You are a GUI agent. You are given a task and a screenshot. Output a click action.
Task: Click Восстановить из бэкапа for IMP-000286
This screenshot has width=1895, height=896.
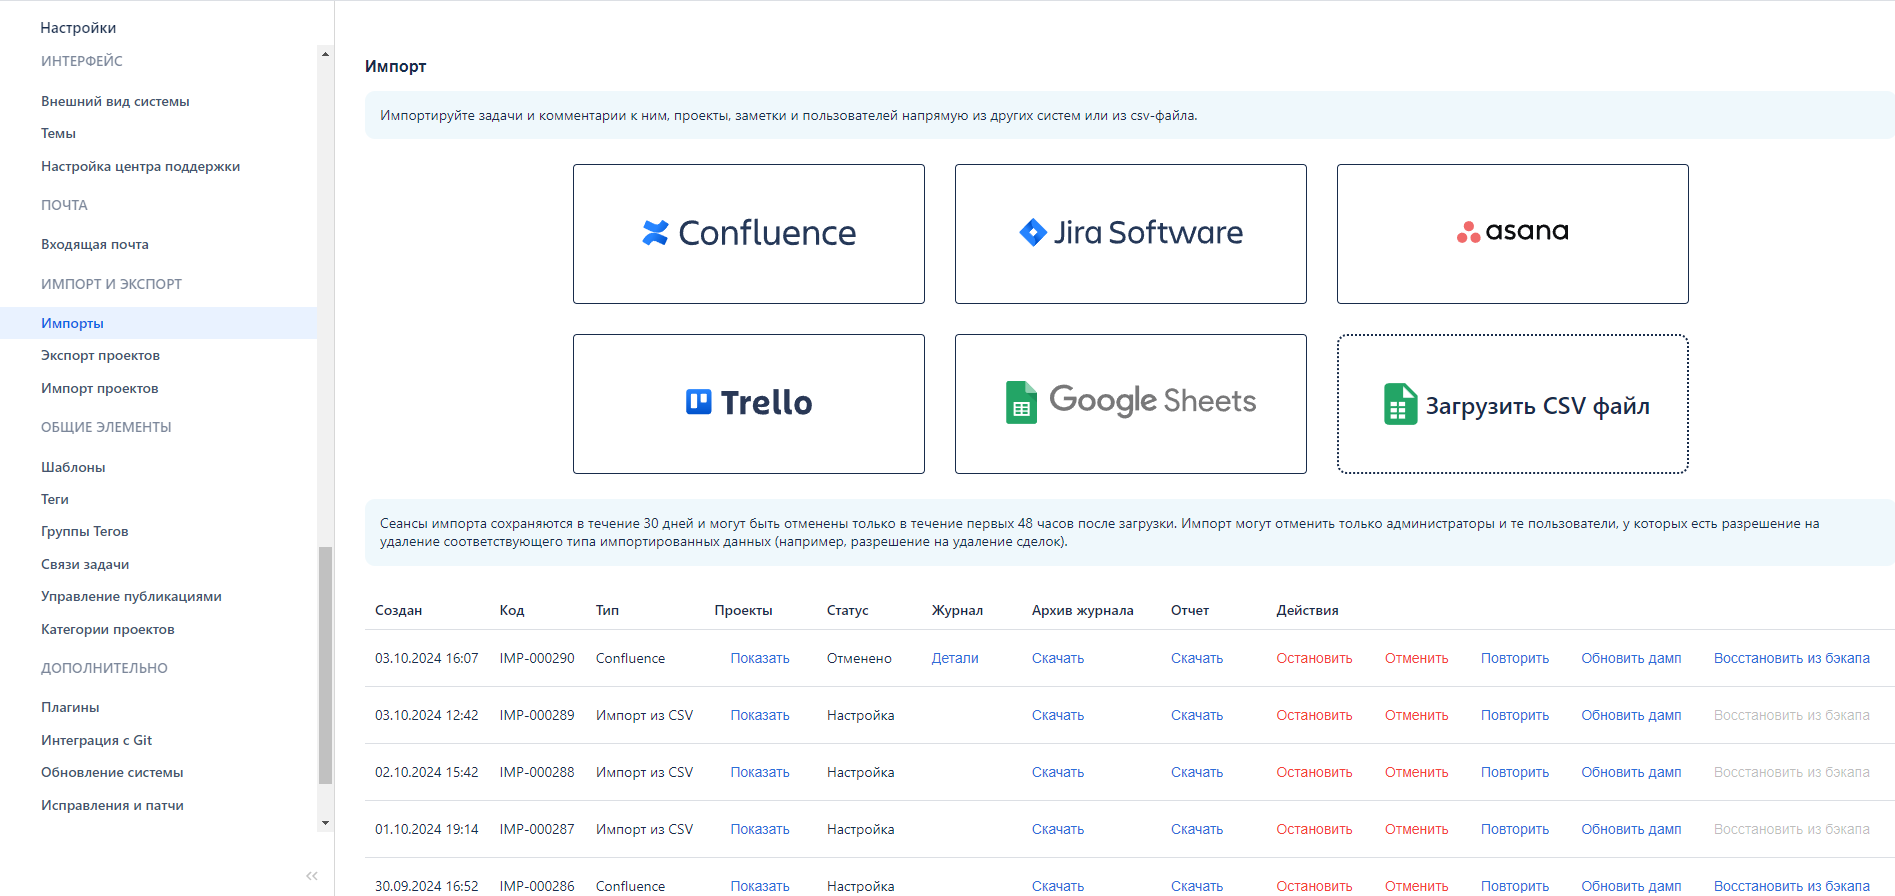(x=1792, y=886)
